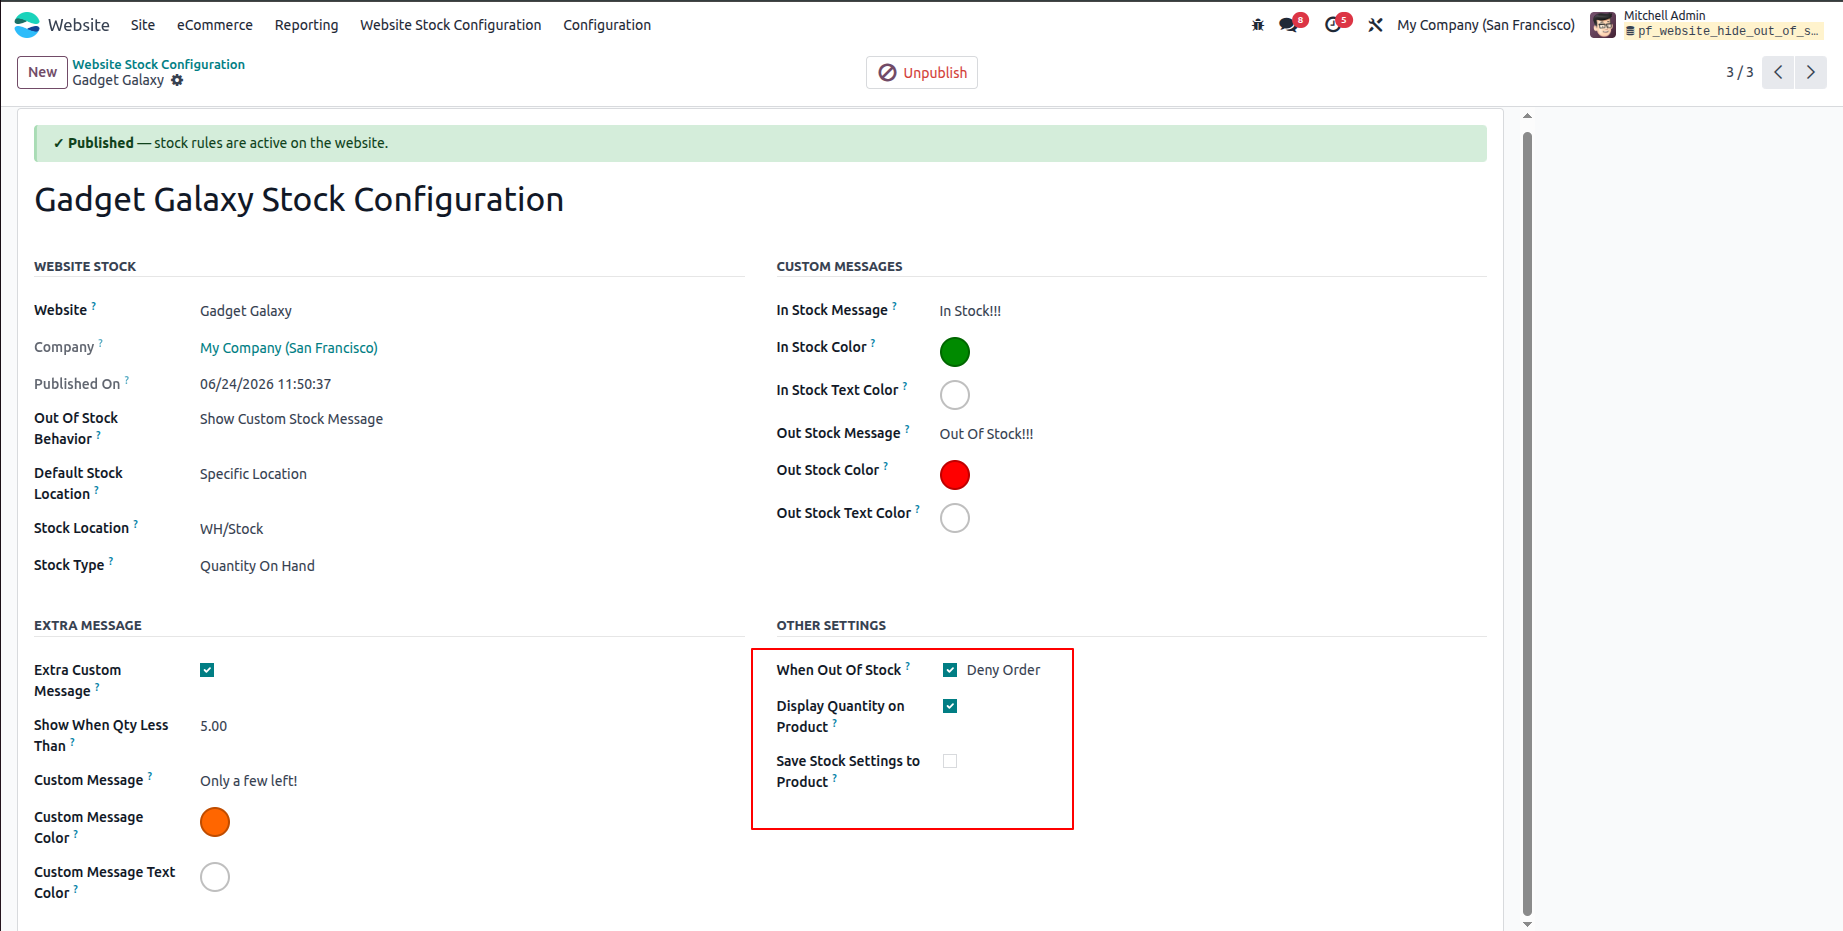This screenshot has width=1843, height=931.
Task: Open the debug bug icon menu
Action: coord(1258,25)
